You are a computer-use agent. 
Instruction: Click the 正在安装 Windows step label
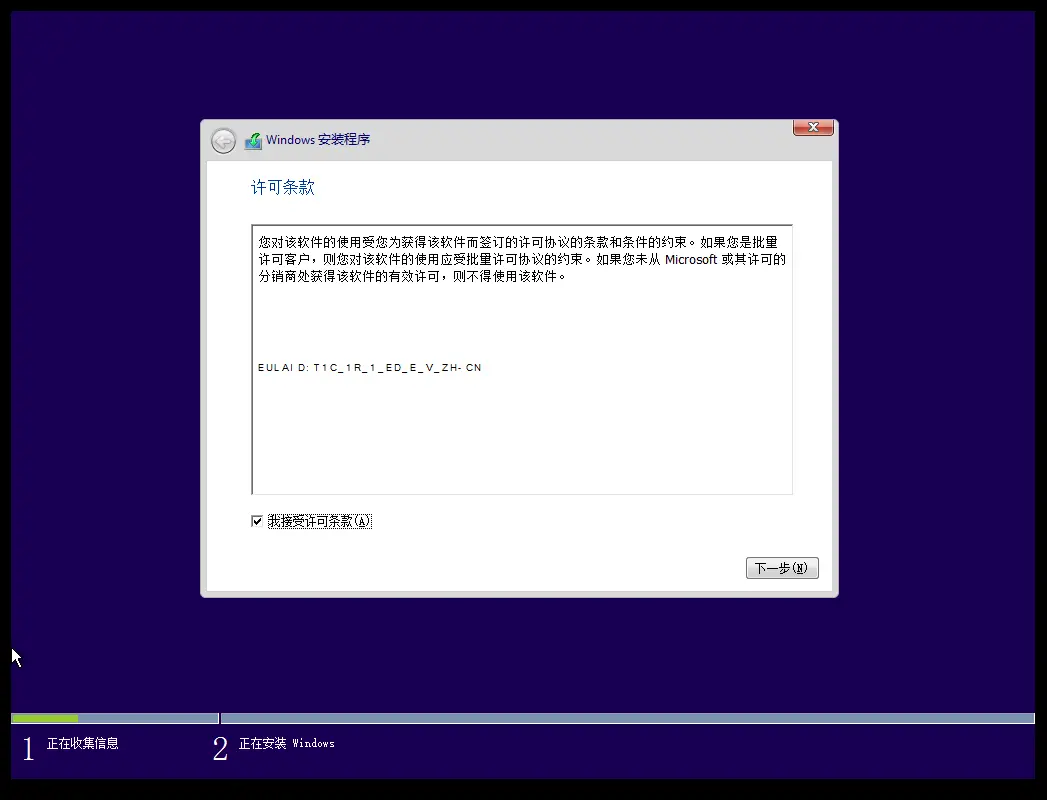tap(286, 743)
